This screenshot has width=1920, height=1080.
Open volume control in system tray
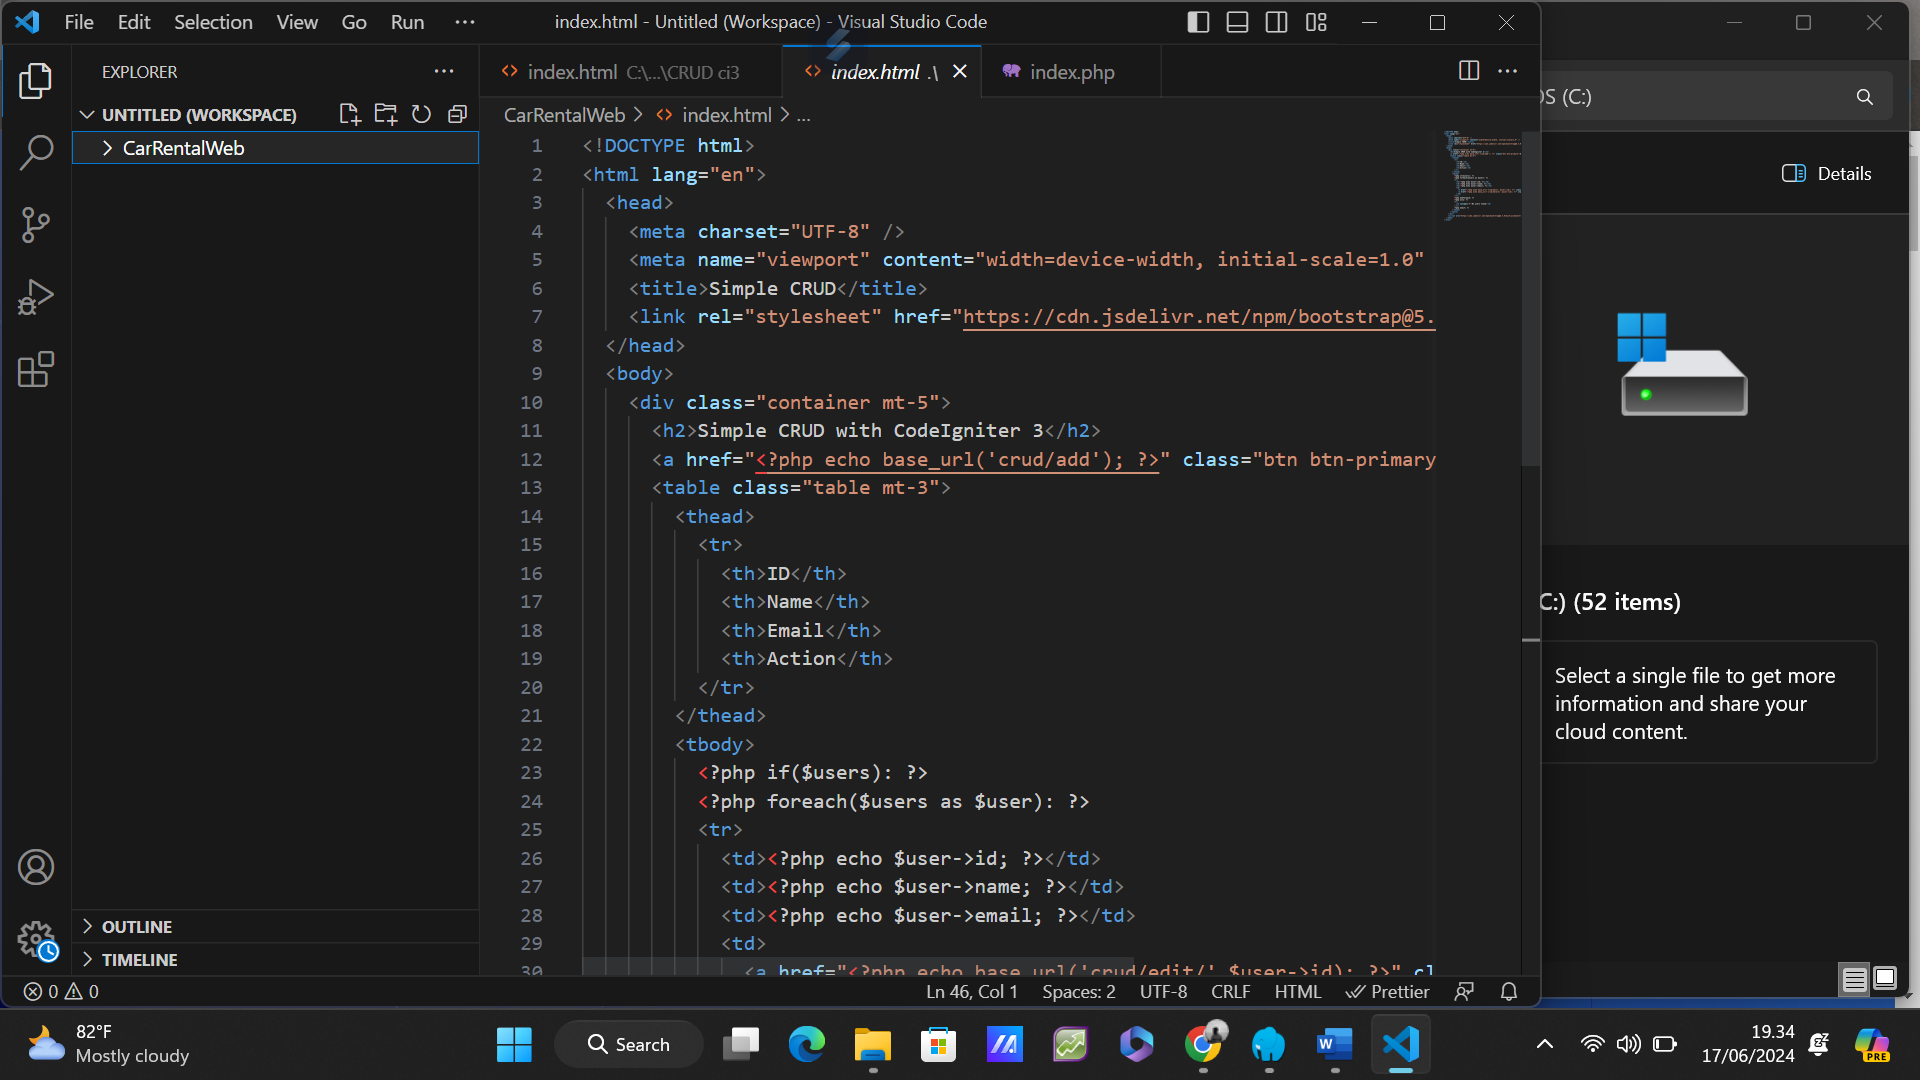tap(1629, 1045)
